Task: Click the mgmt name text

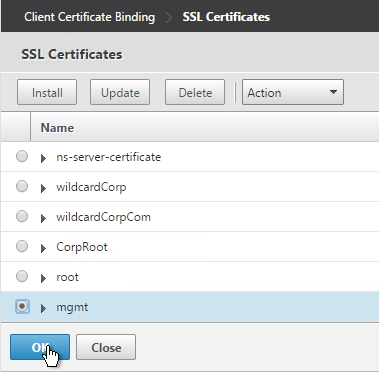Action: click(x=72, y=307)
